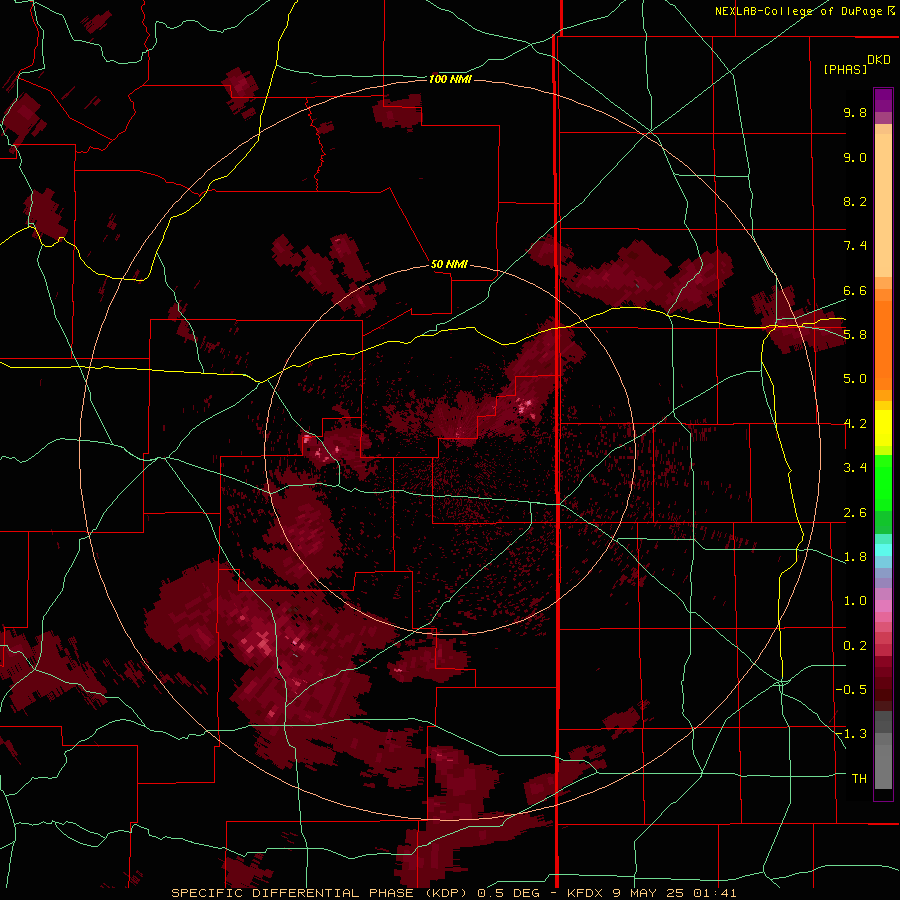The image size is (900, 900).
Task: Click the 50 NMI range ring label
Action: pyautogui.click(x=449, y=264)
